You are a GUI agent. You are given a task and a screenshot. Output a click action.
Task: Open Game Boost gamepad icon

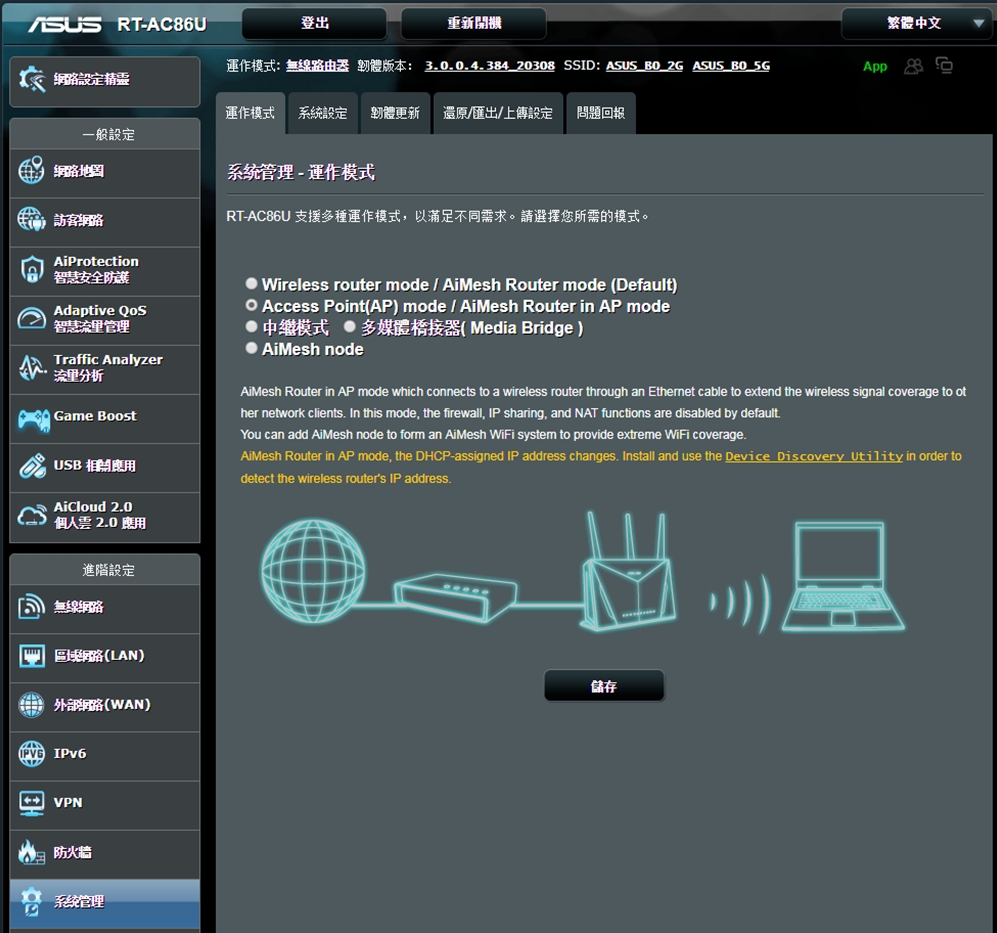[32, 417]
